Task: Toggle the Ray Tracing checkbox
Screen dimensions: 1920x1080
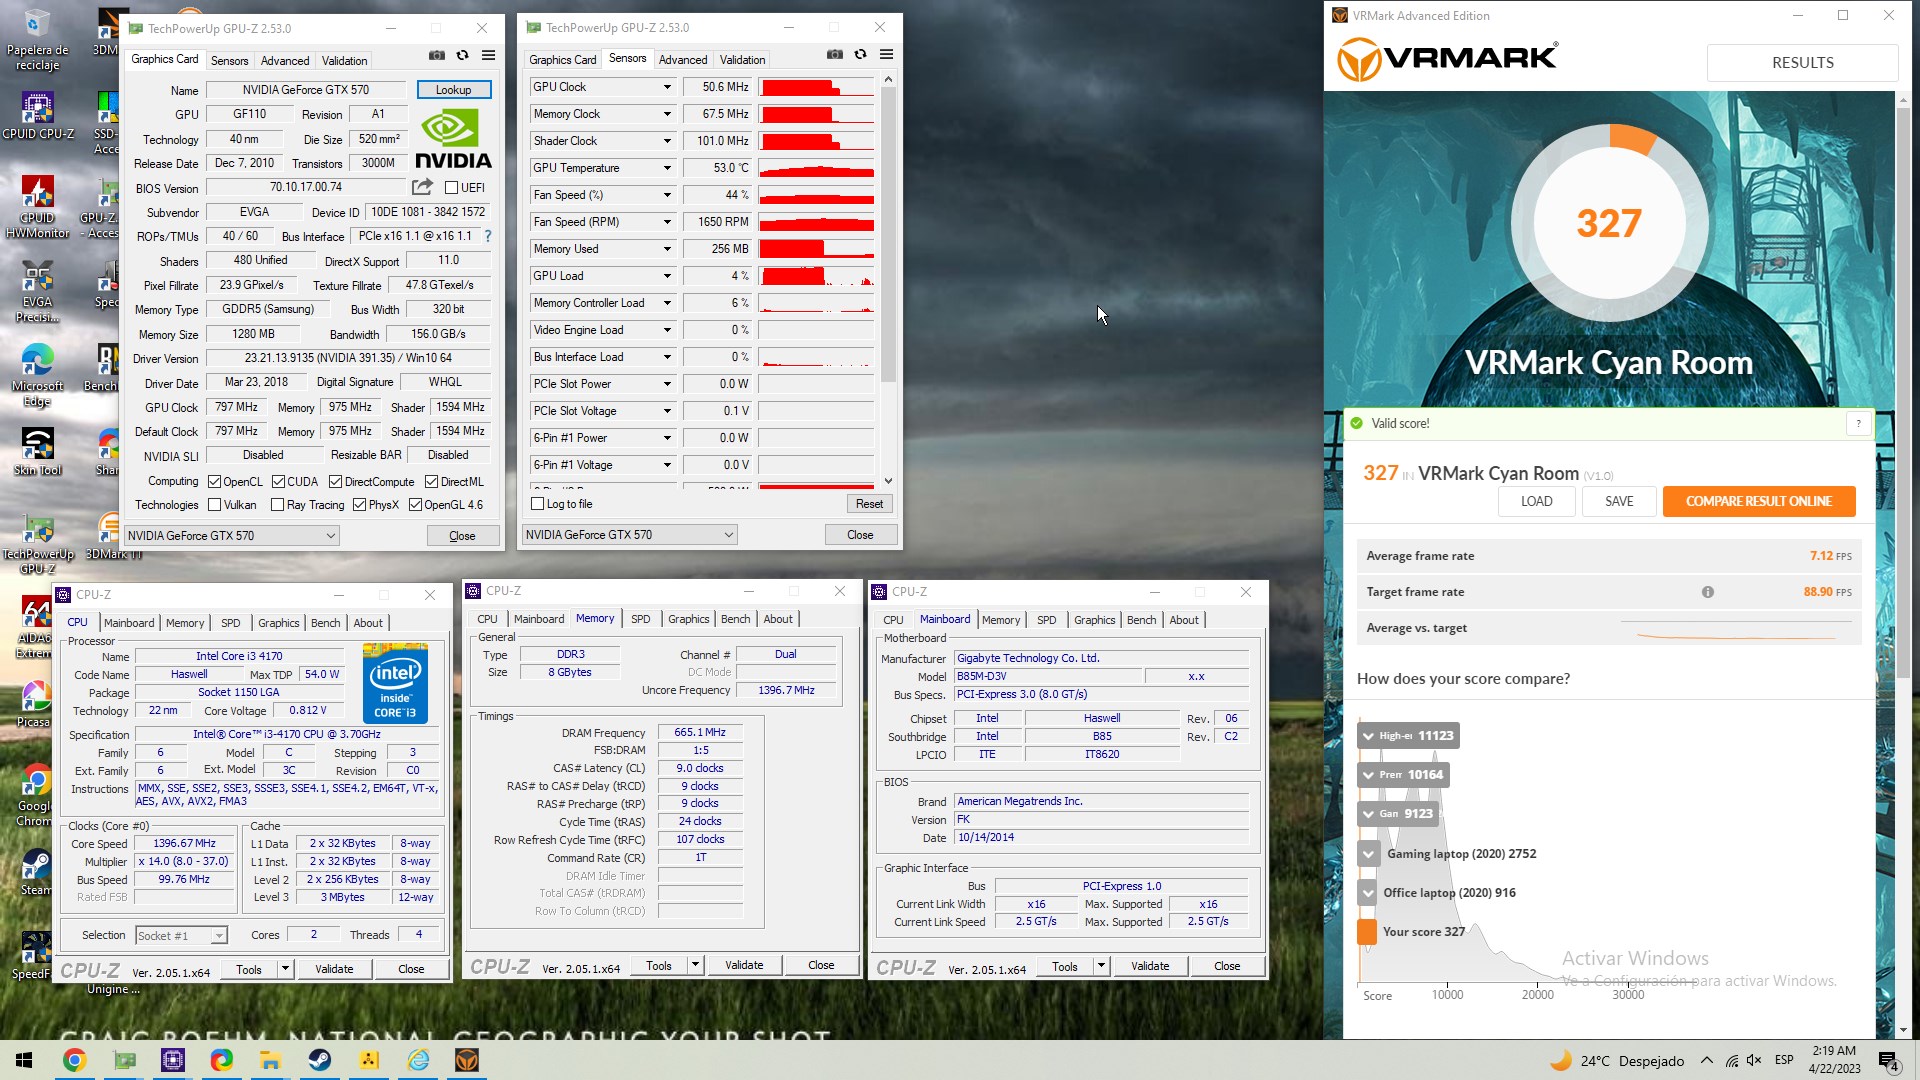Action: (278, 505)
